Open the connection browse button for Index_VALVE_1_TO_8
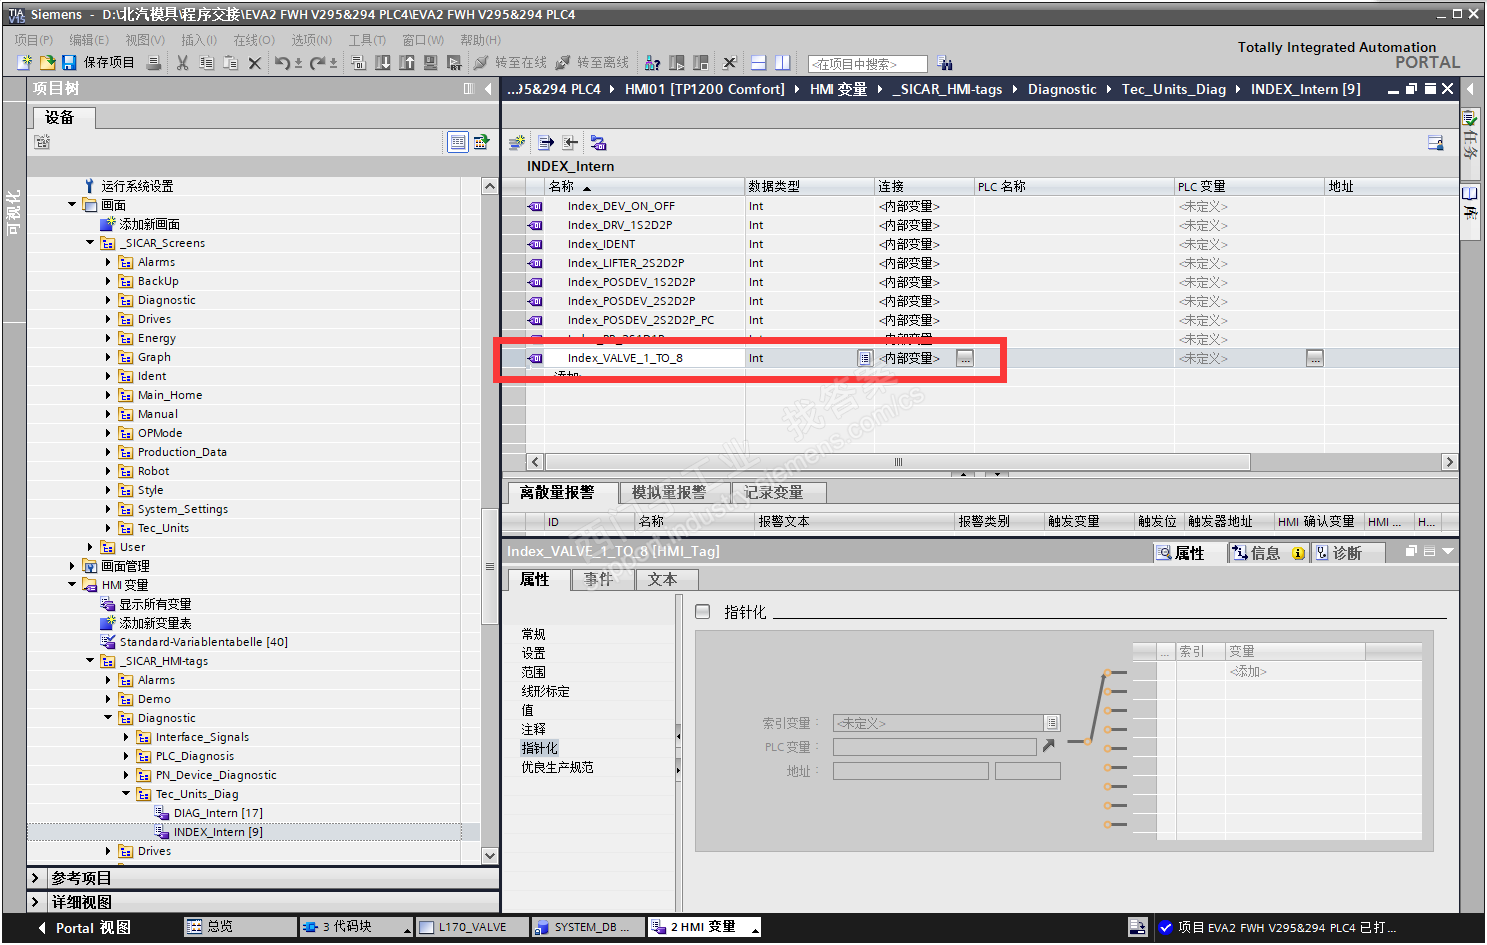1487x945 pixels. (964, 358)
